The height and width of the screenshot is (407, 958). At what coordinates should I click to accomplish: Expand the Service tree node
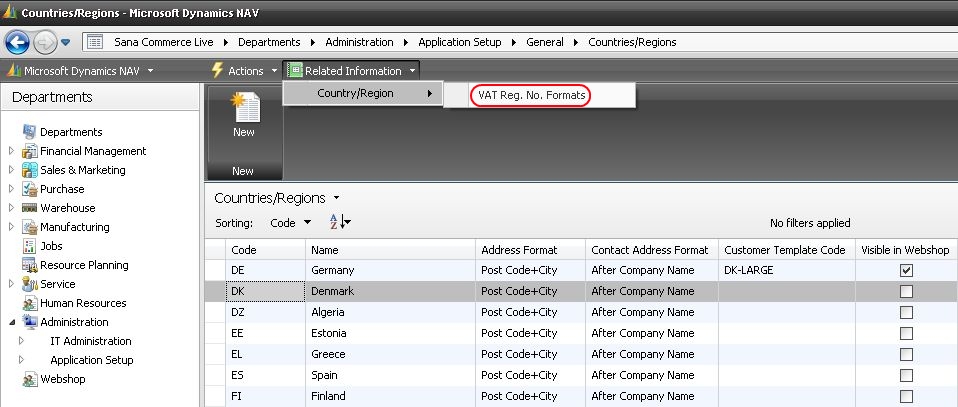coord(11,283)
